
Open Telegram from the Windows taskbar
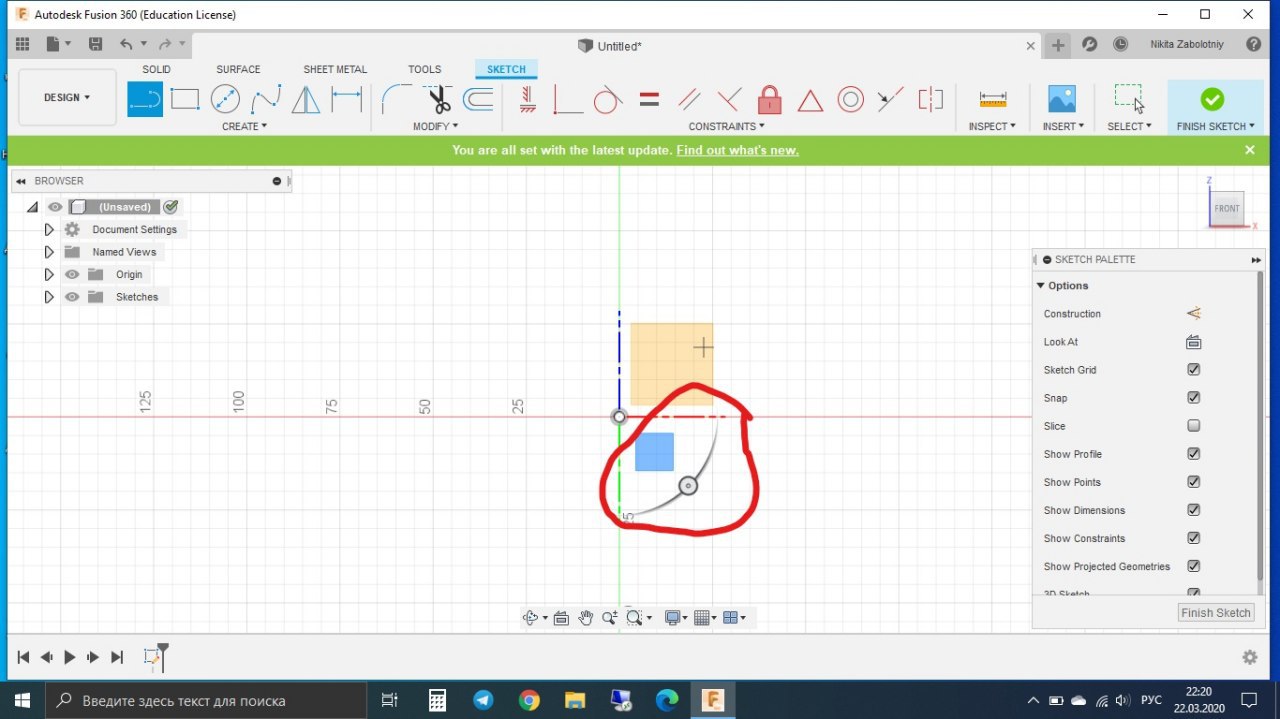point(483,700)
